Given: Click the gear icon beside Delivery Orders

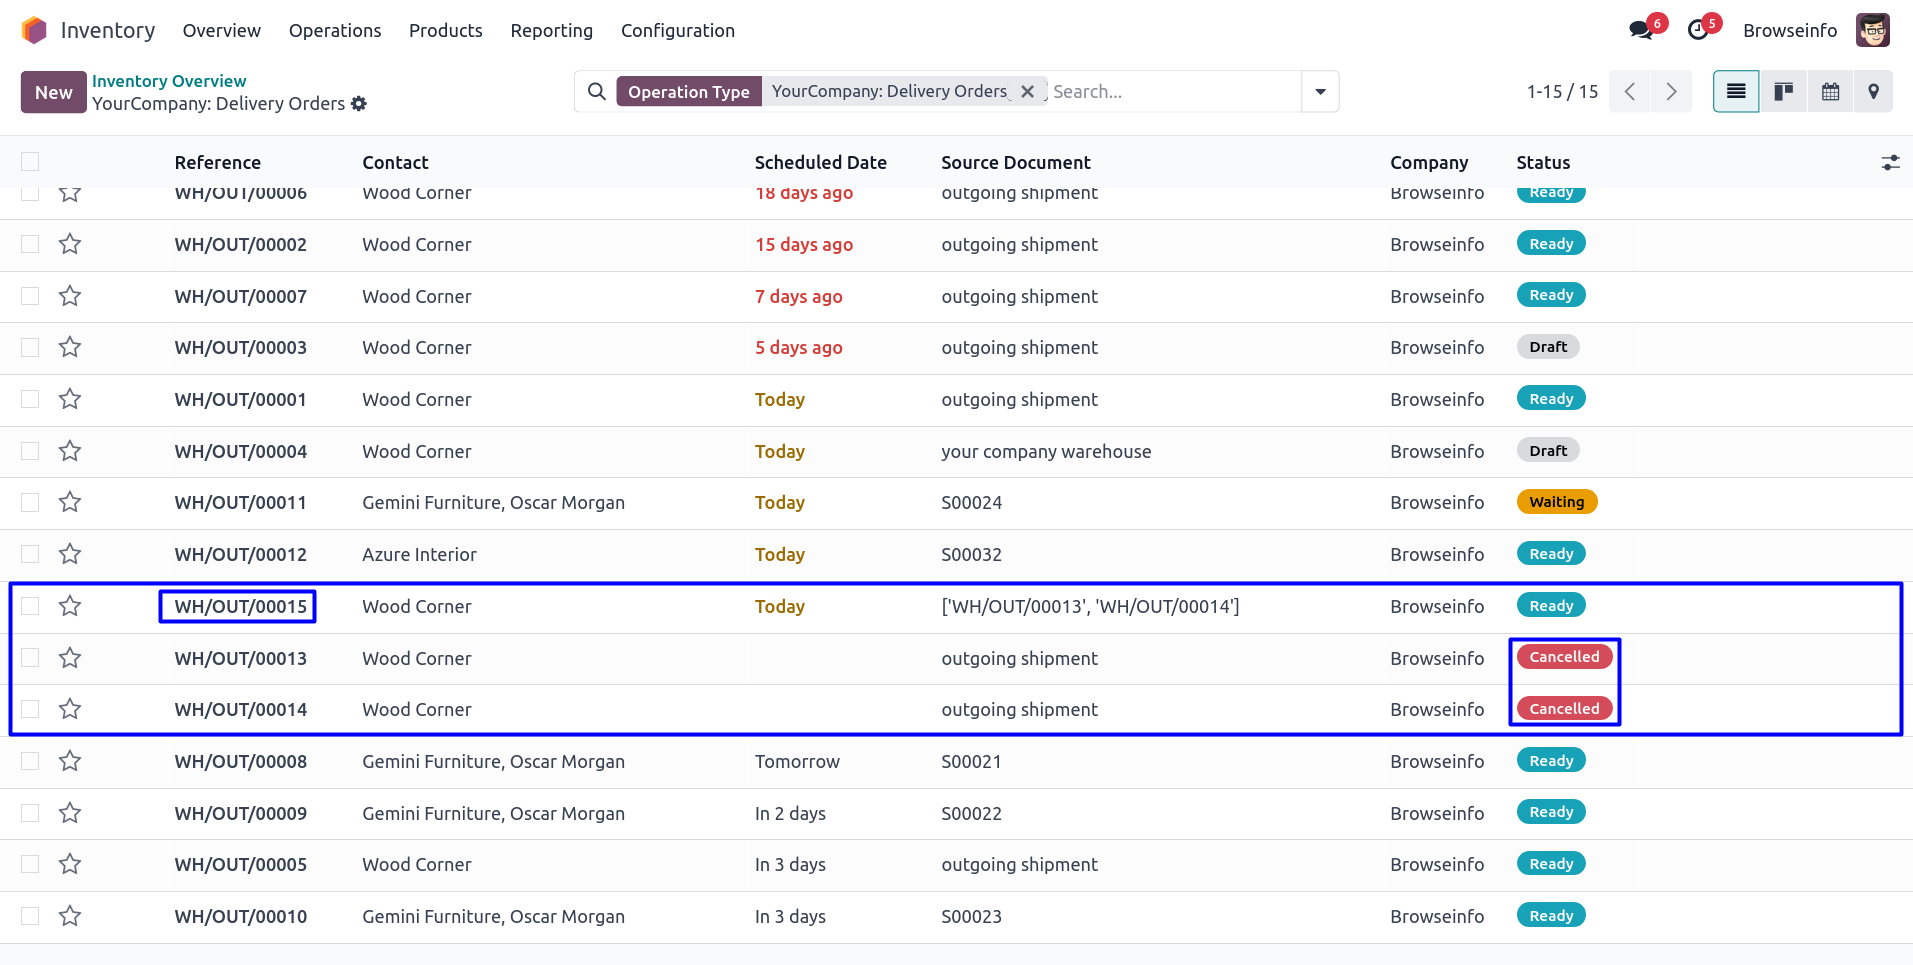Looking at the screenshot, I should coord(359,104).
